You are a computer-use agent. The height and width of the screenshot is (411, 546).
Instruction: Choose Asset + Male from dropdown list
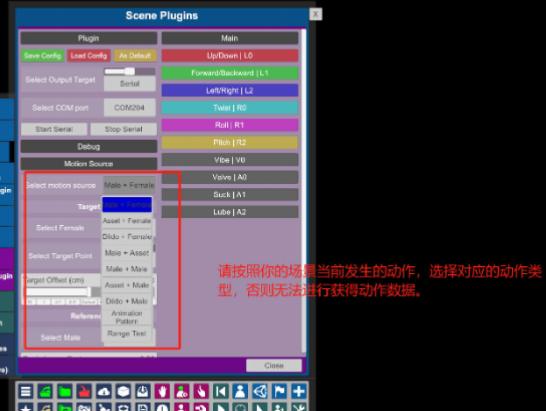tap(127, 285)
